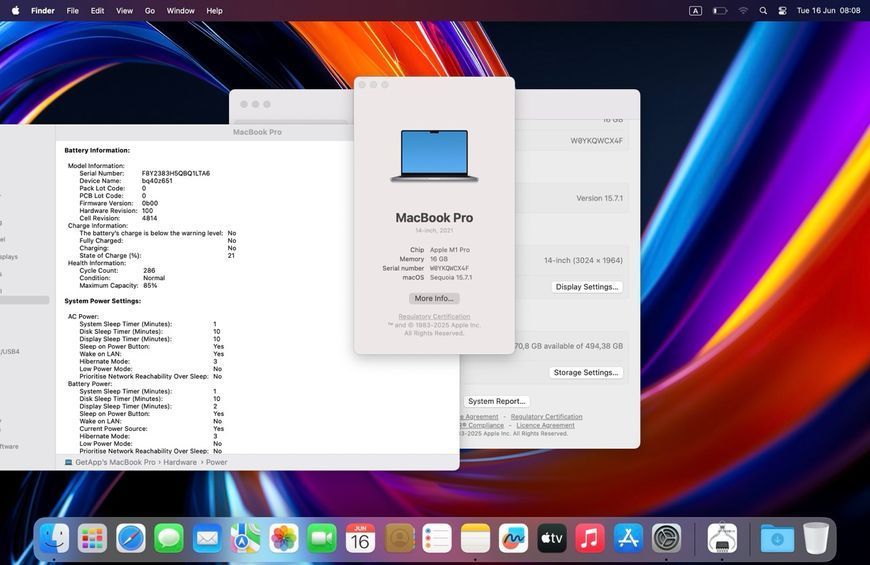This screenshot has height=565, width=870.
Task: Open Control Center in menu bar
Action: pyautogui.click(x=782, y=11)
